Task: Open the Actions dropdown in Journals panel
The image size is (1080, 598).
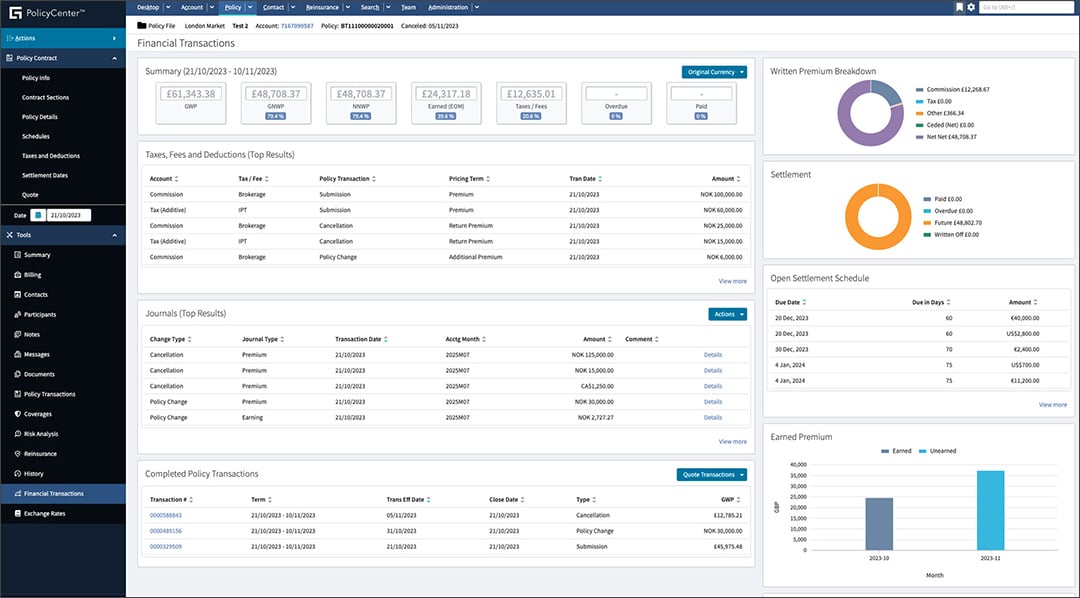Action: (727, 313)
